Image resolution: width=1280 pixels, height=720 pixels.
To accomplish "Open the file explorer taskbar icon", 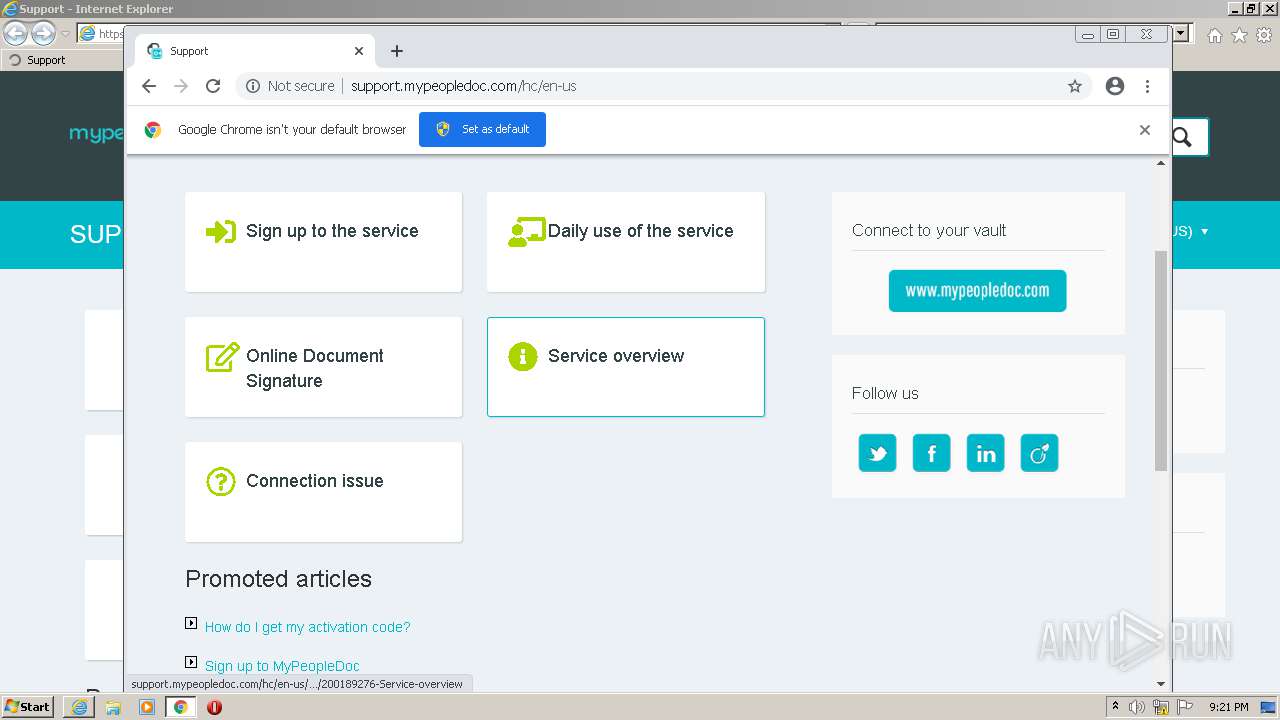I will click(113, 707).
